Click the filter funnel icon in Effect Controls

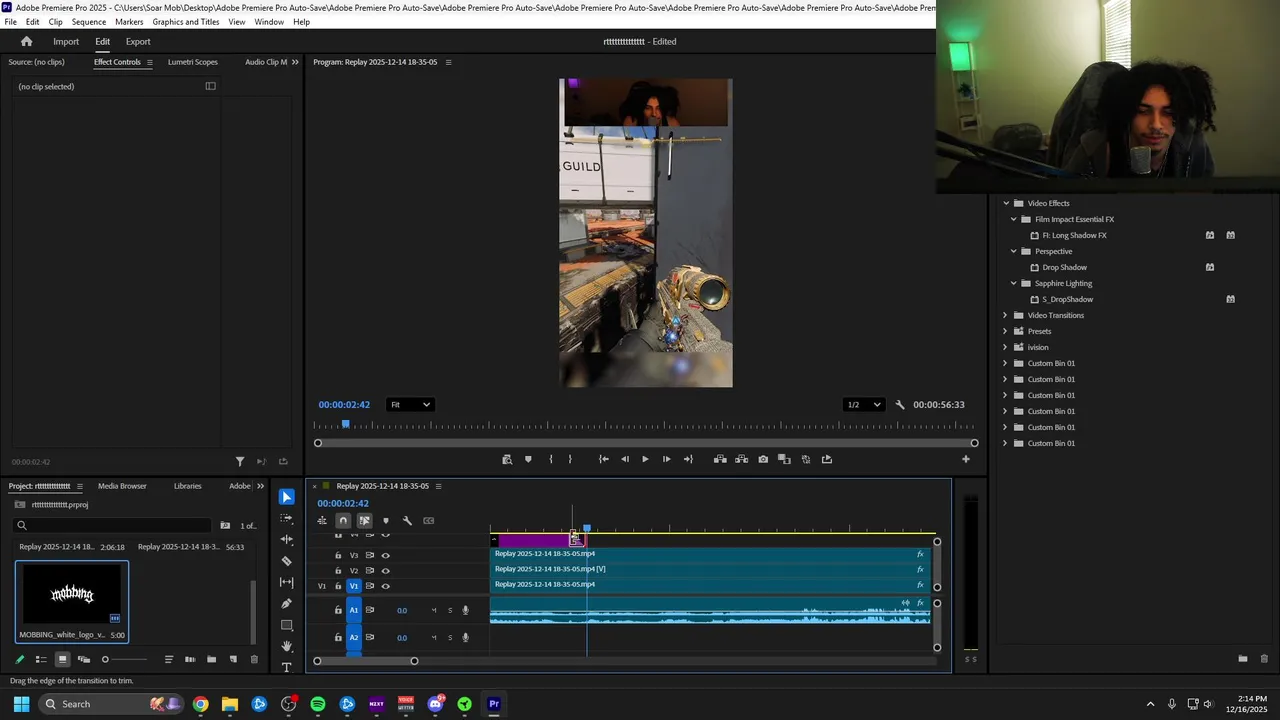click(240, 461)
